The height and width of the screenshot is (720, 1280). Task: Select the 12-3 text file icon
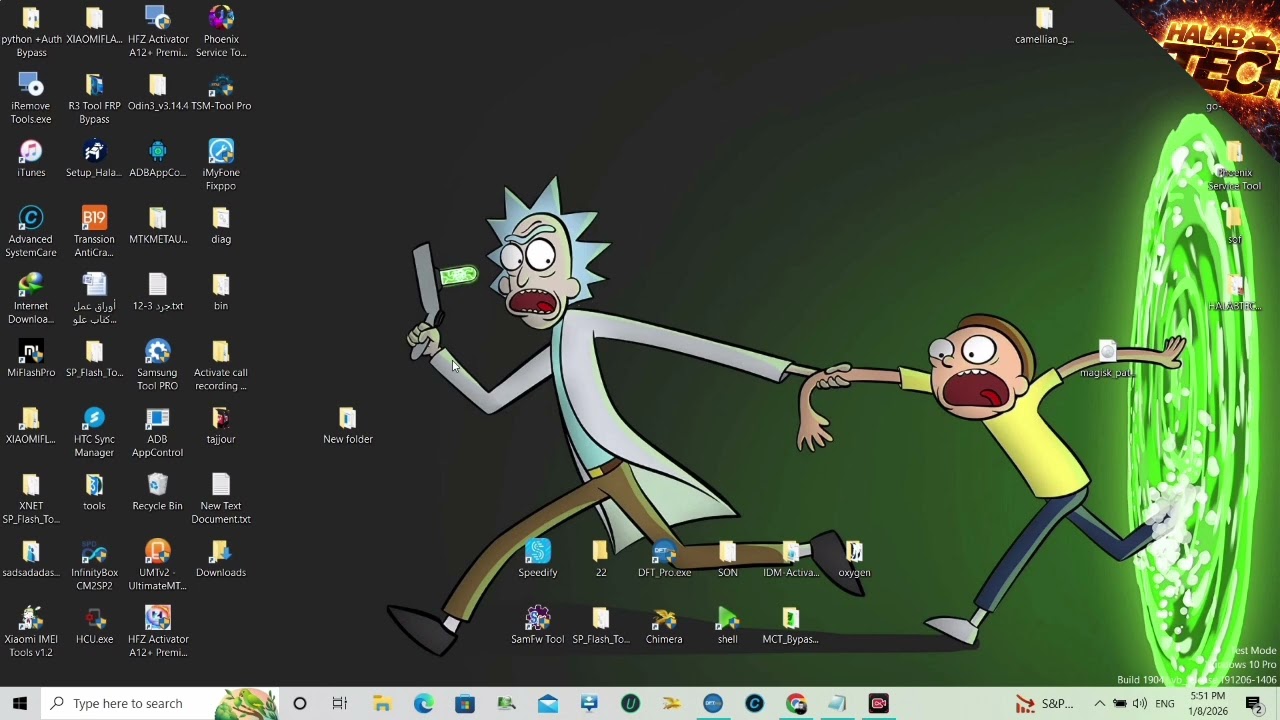(x=158, y=292)
